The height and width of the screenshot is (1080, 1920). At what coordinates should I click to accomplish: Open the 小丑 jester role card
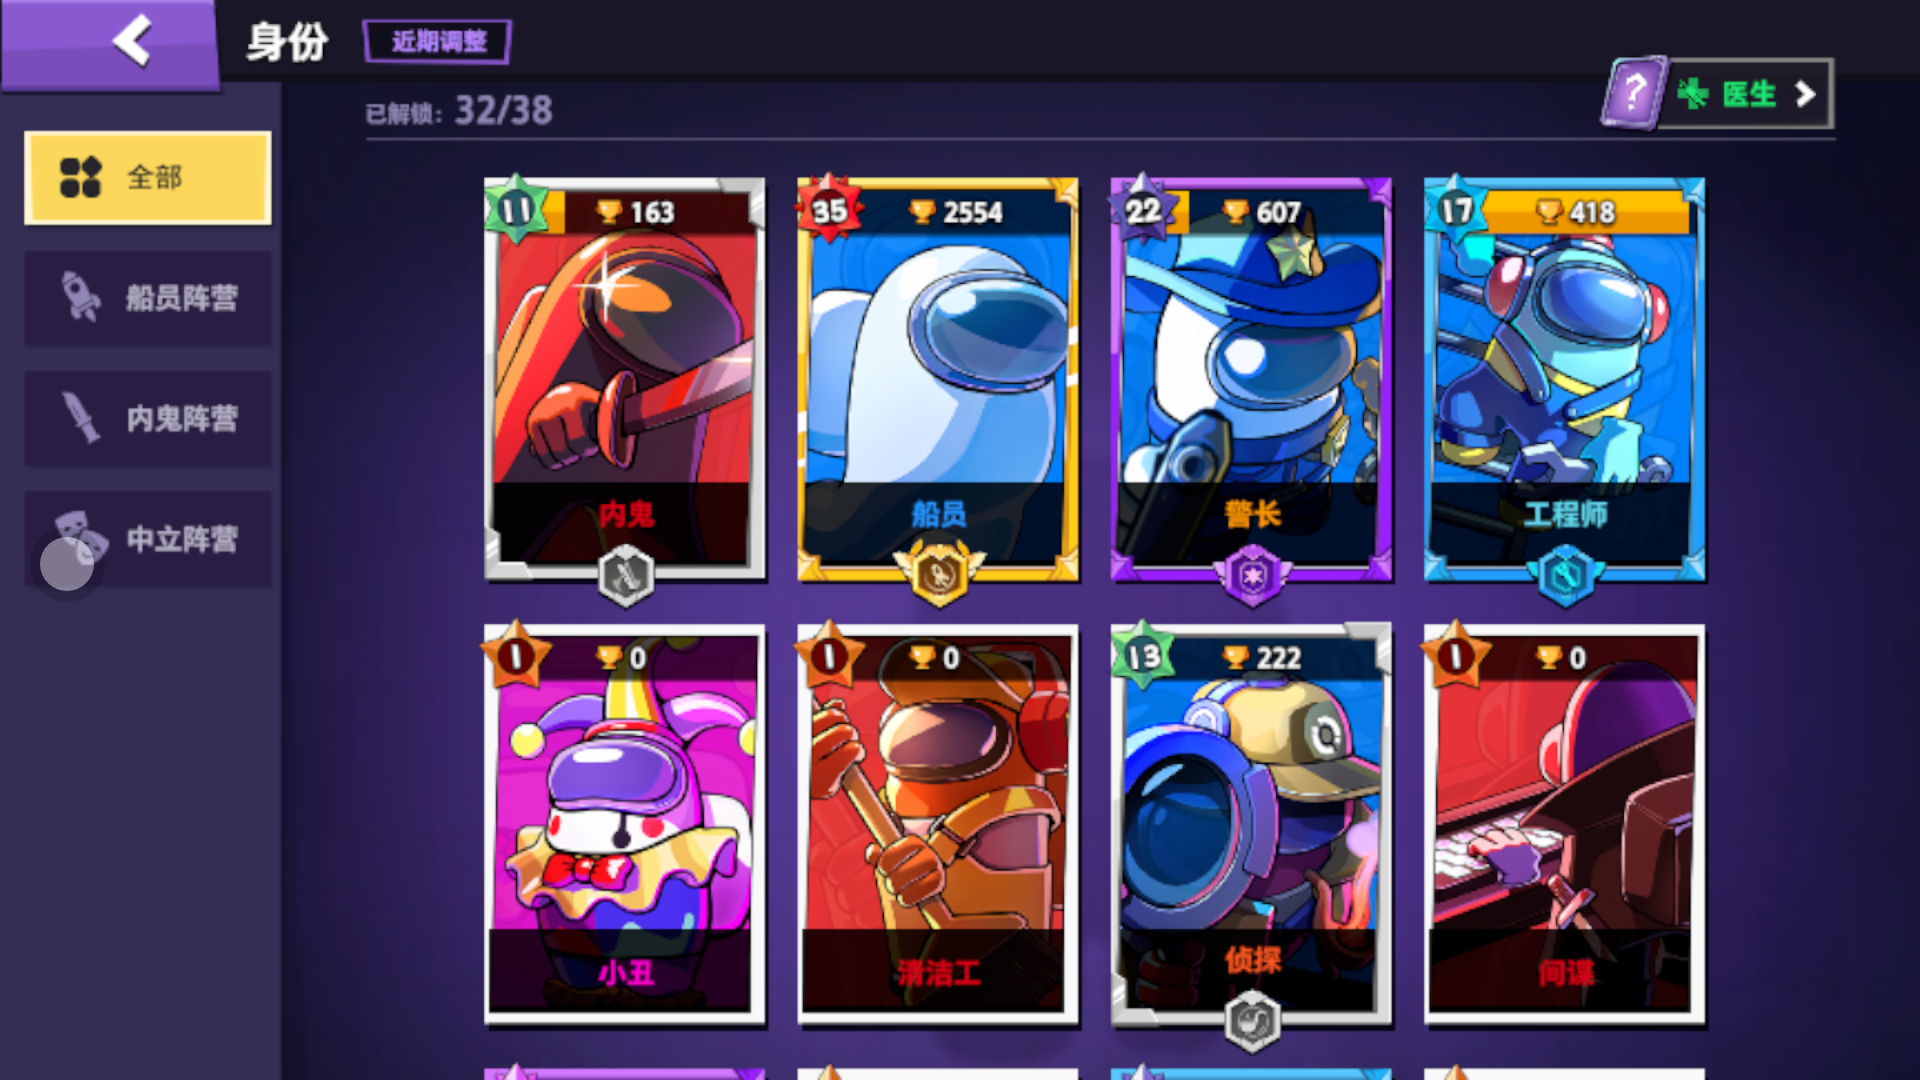[x=625, y=825]
